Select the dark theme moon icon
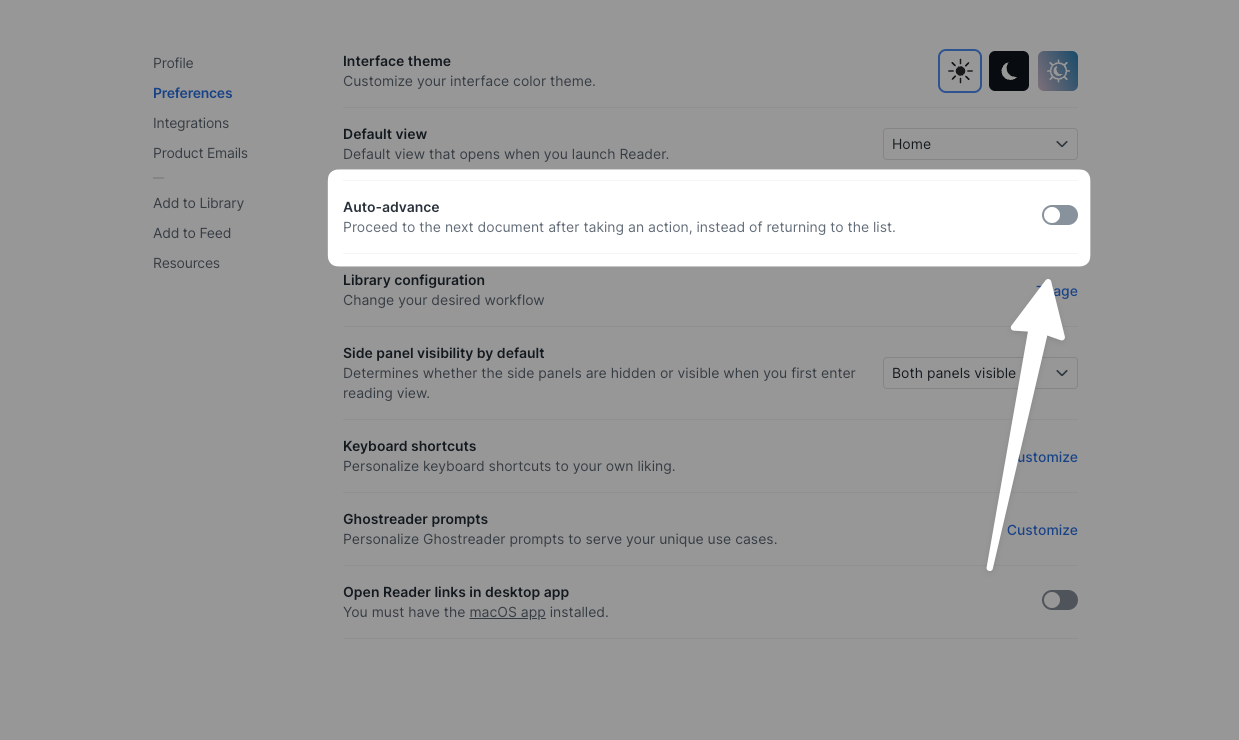The width and height of the screenshot is (1239, 740). tap(1009, 71)
